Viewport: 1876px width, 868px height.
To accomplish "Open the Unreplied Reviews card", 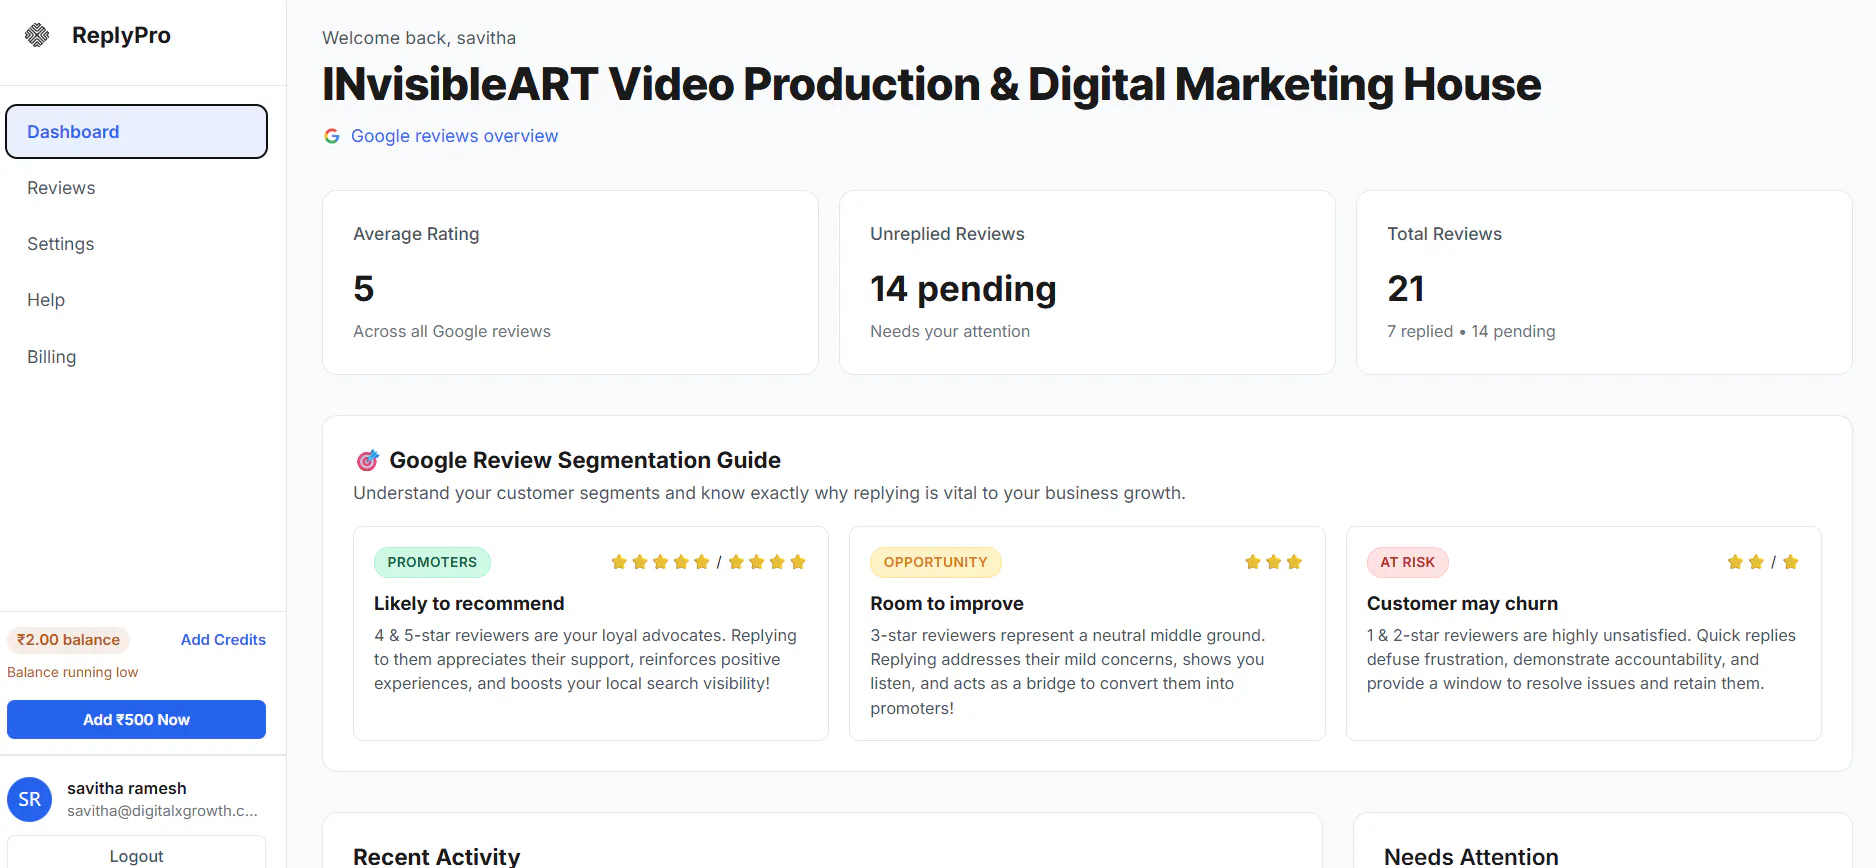I will (1087, 283).
